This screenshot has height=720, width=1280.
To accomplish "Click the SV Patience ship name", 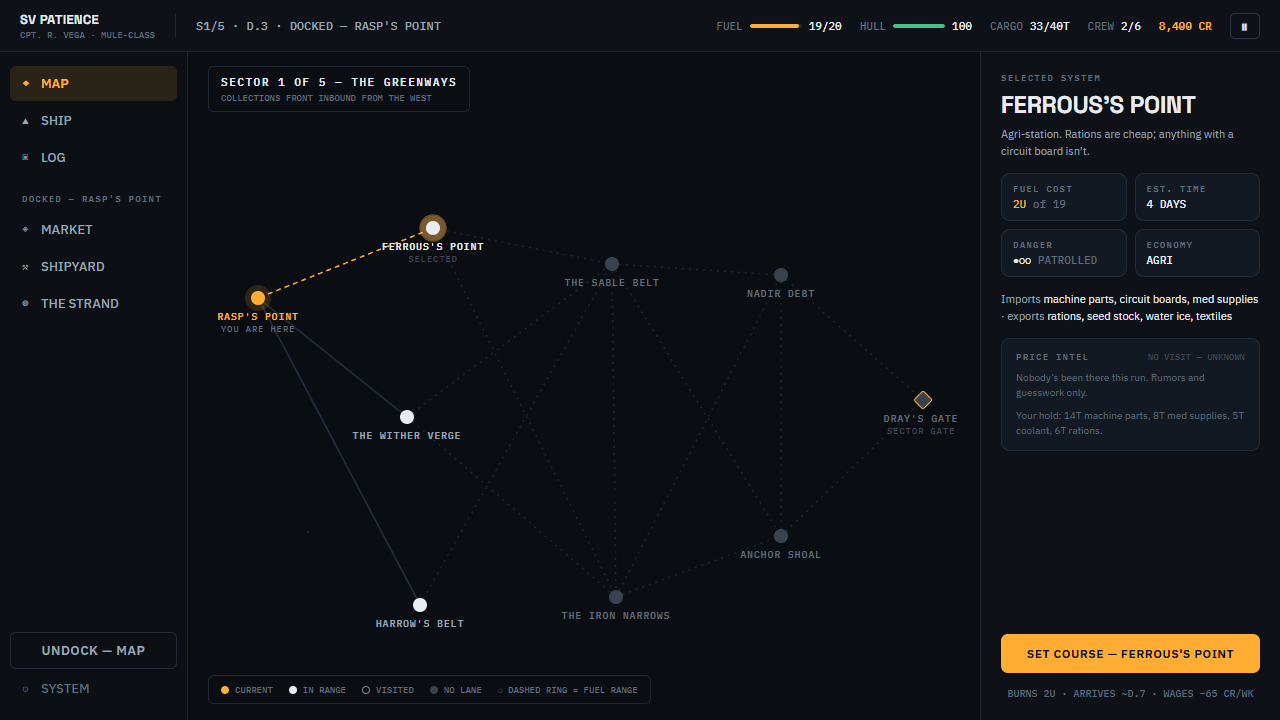I will point(59,20).
